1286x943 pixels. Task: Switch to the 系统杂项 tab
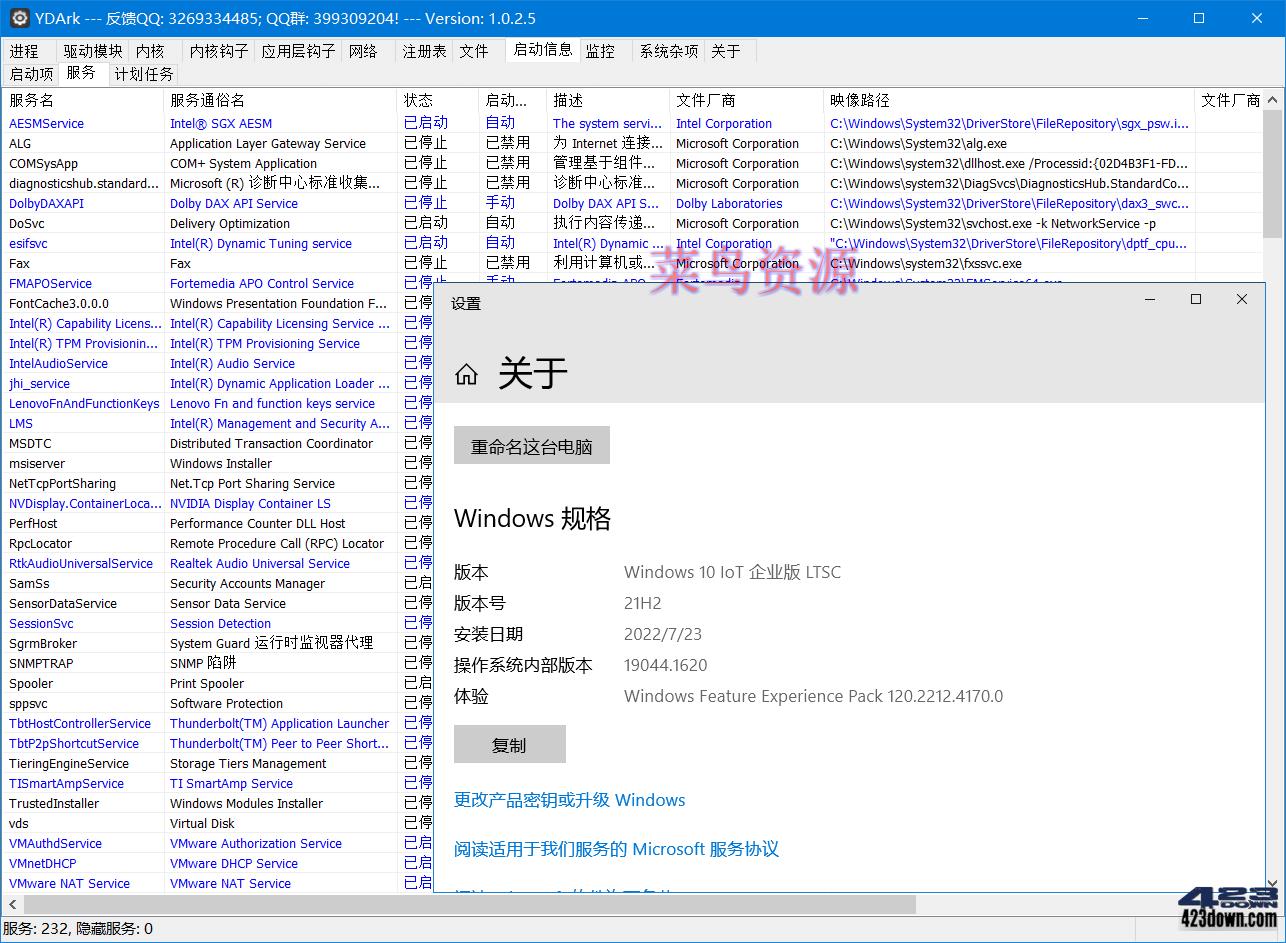pos(667,50)
